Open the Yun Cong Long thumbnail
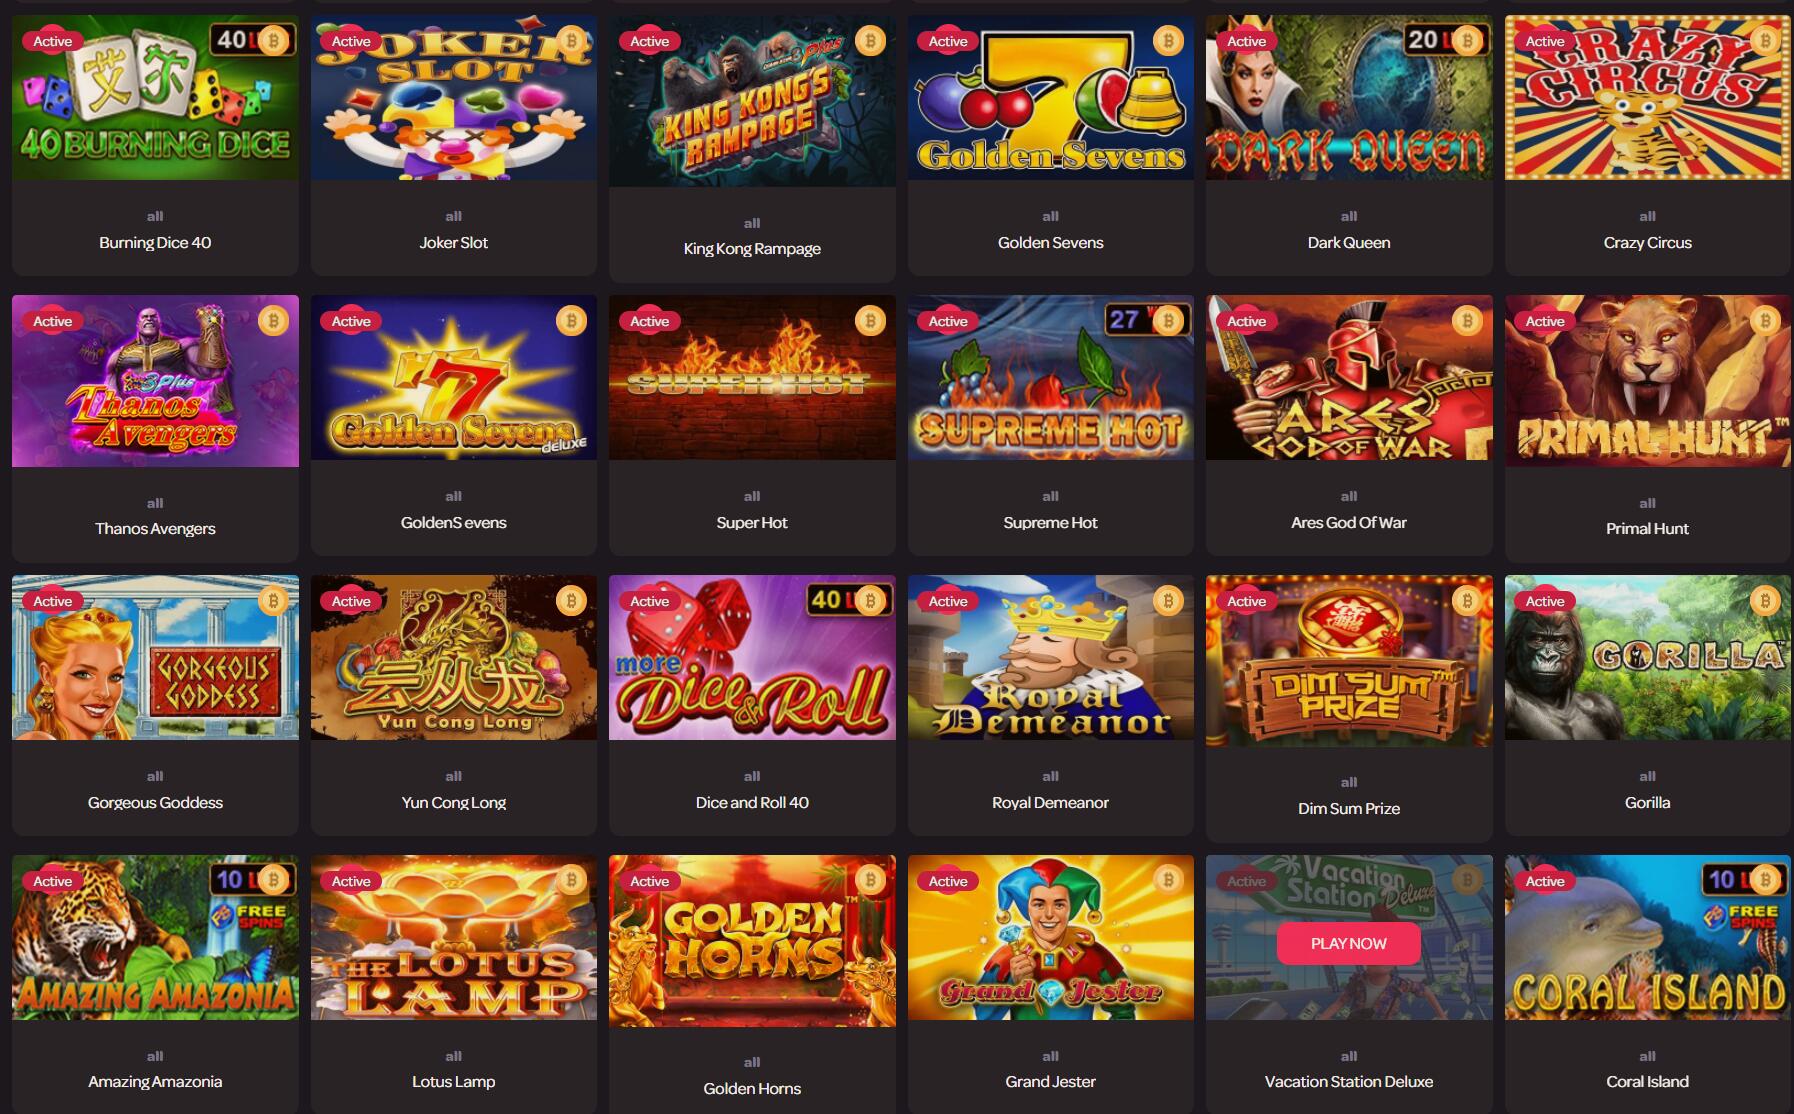 [x=453, y=657]
